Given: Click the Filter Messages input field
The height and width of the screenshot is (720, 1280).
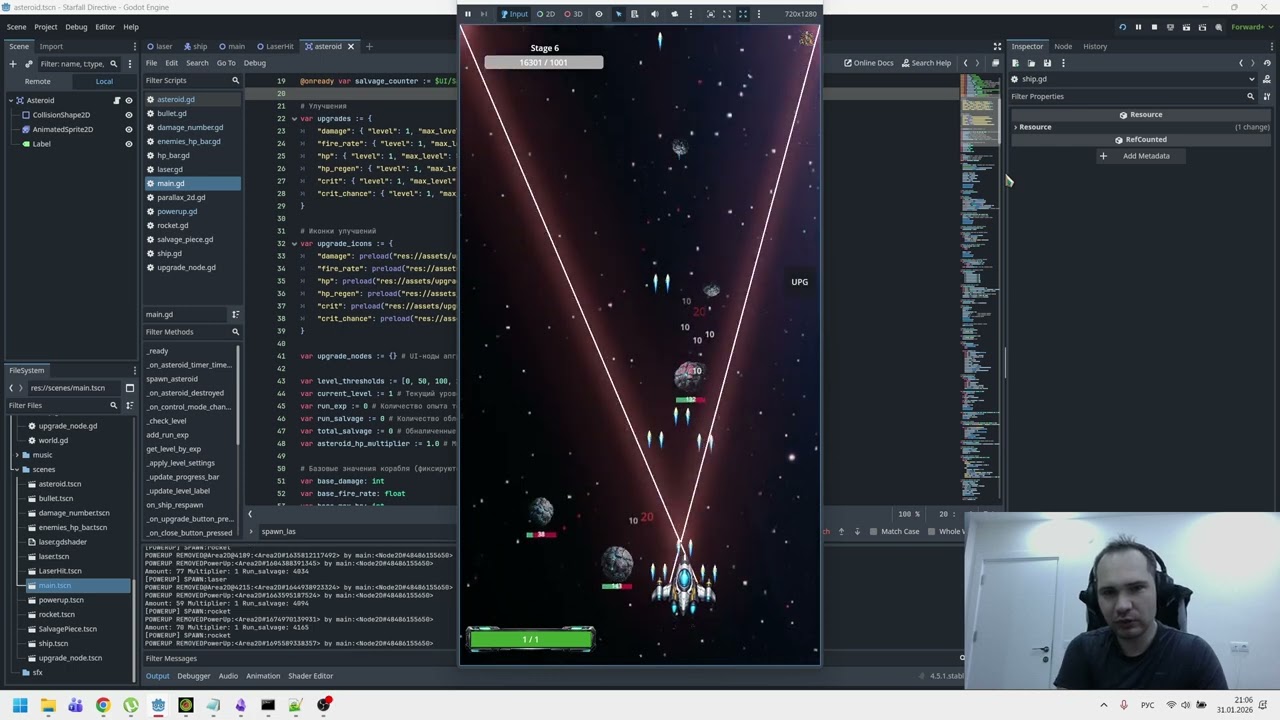Looking at the screenshot, I should (300, 658).
